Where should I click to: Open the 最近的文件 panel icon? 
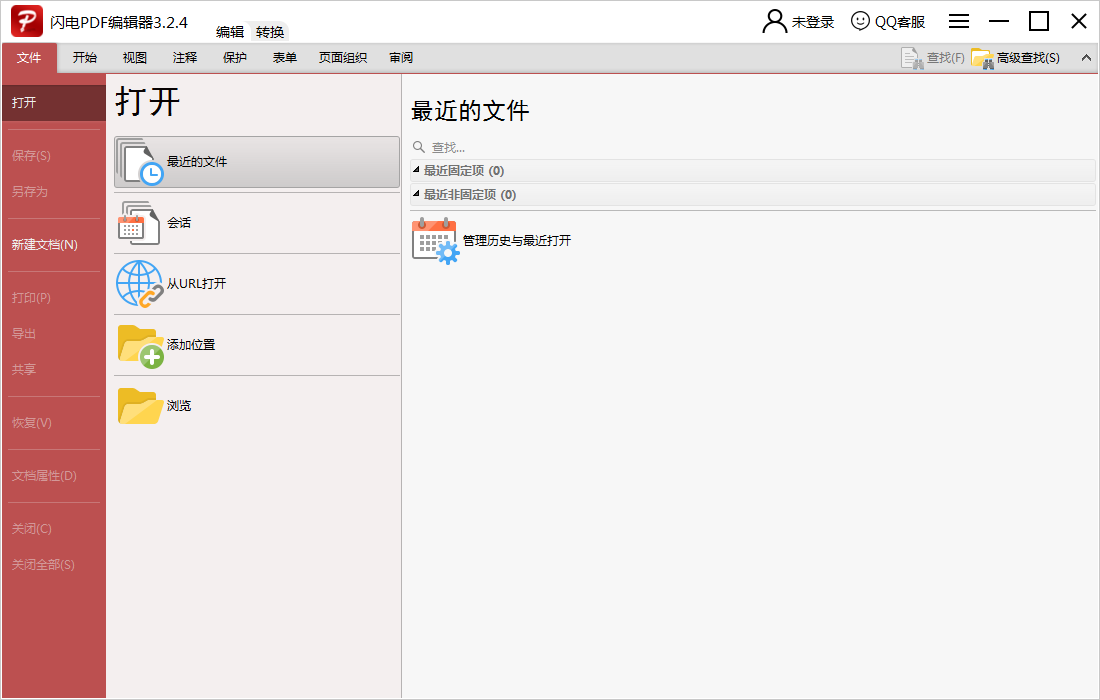pyautogui.click(x=140, y=162)
